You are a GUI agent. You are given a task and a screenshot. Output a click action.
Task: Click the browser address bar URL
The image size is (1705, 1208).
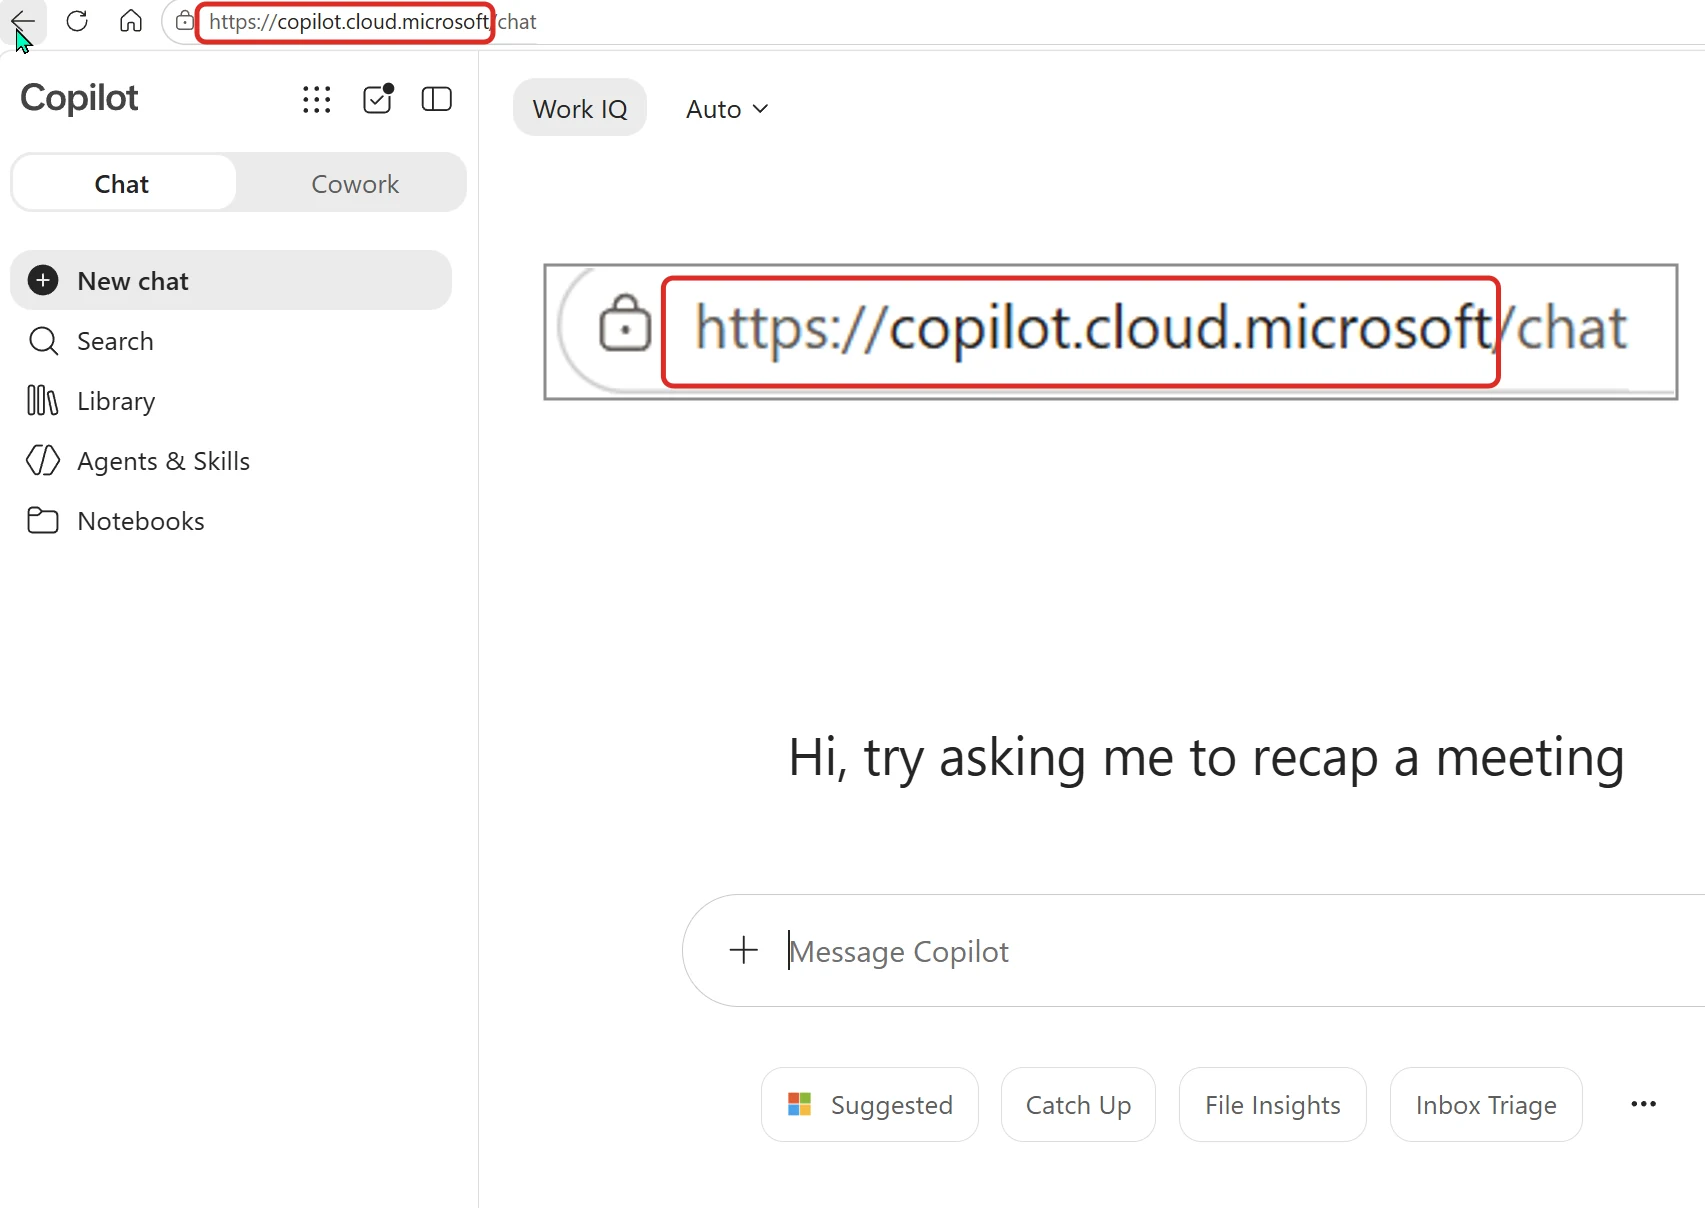click(372, 22)
